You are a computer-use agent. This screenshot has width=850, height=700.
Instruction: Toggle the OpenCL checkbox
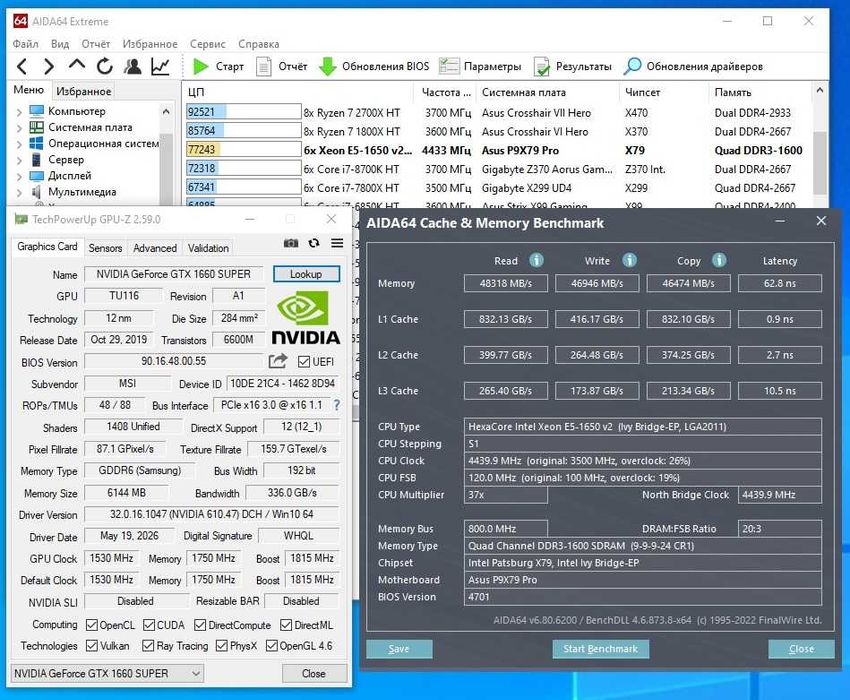(x=92, y=625)
